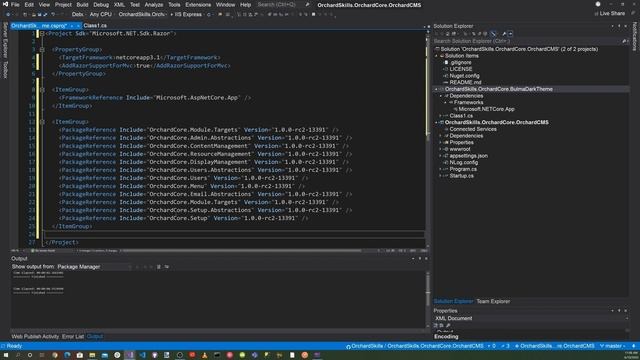This screenshot has height=360, width=640.
Task: Switch to the Team Explorer tab
Action: (x=493, y=301)
